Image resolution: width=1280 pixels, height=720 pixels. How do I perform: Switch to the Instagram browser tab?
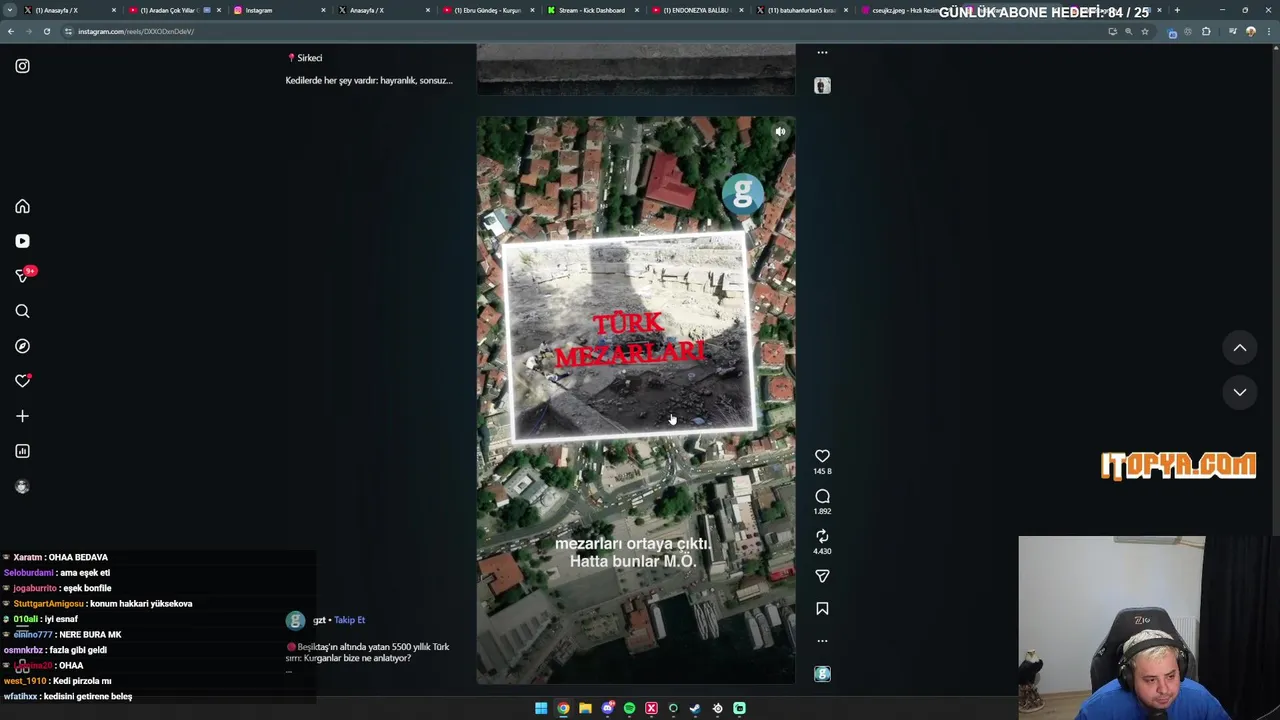coord(280,10)
